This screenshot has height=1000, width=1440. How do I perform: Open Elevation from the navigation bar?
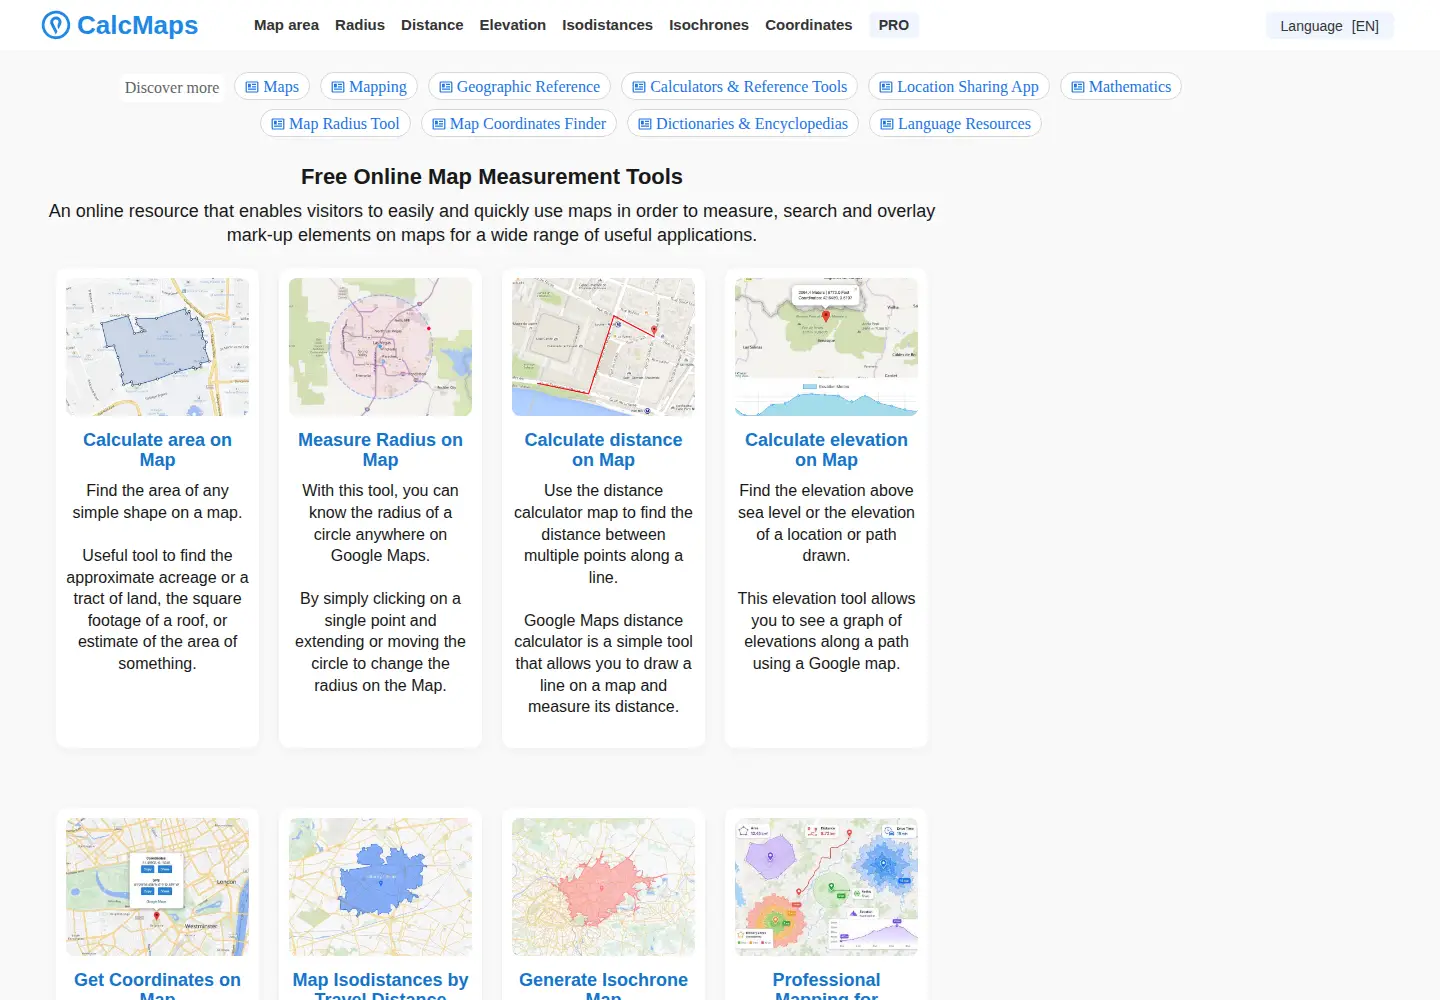(x=513, y=25)
